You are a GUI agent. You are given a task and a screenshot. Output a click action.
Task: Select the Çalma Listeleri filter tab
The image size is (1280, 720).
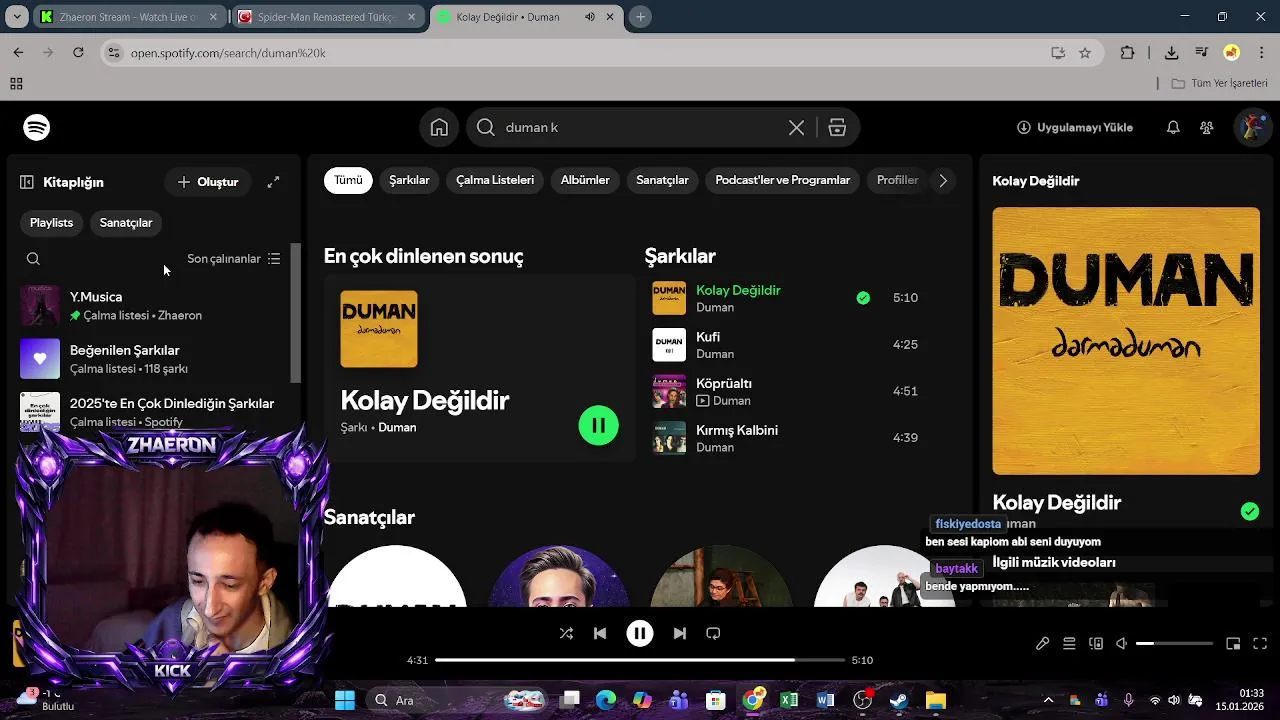point(495,181)
